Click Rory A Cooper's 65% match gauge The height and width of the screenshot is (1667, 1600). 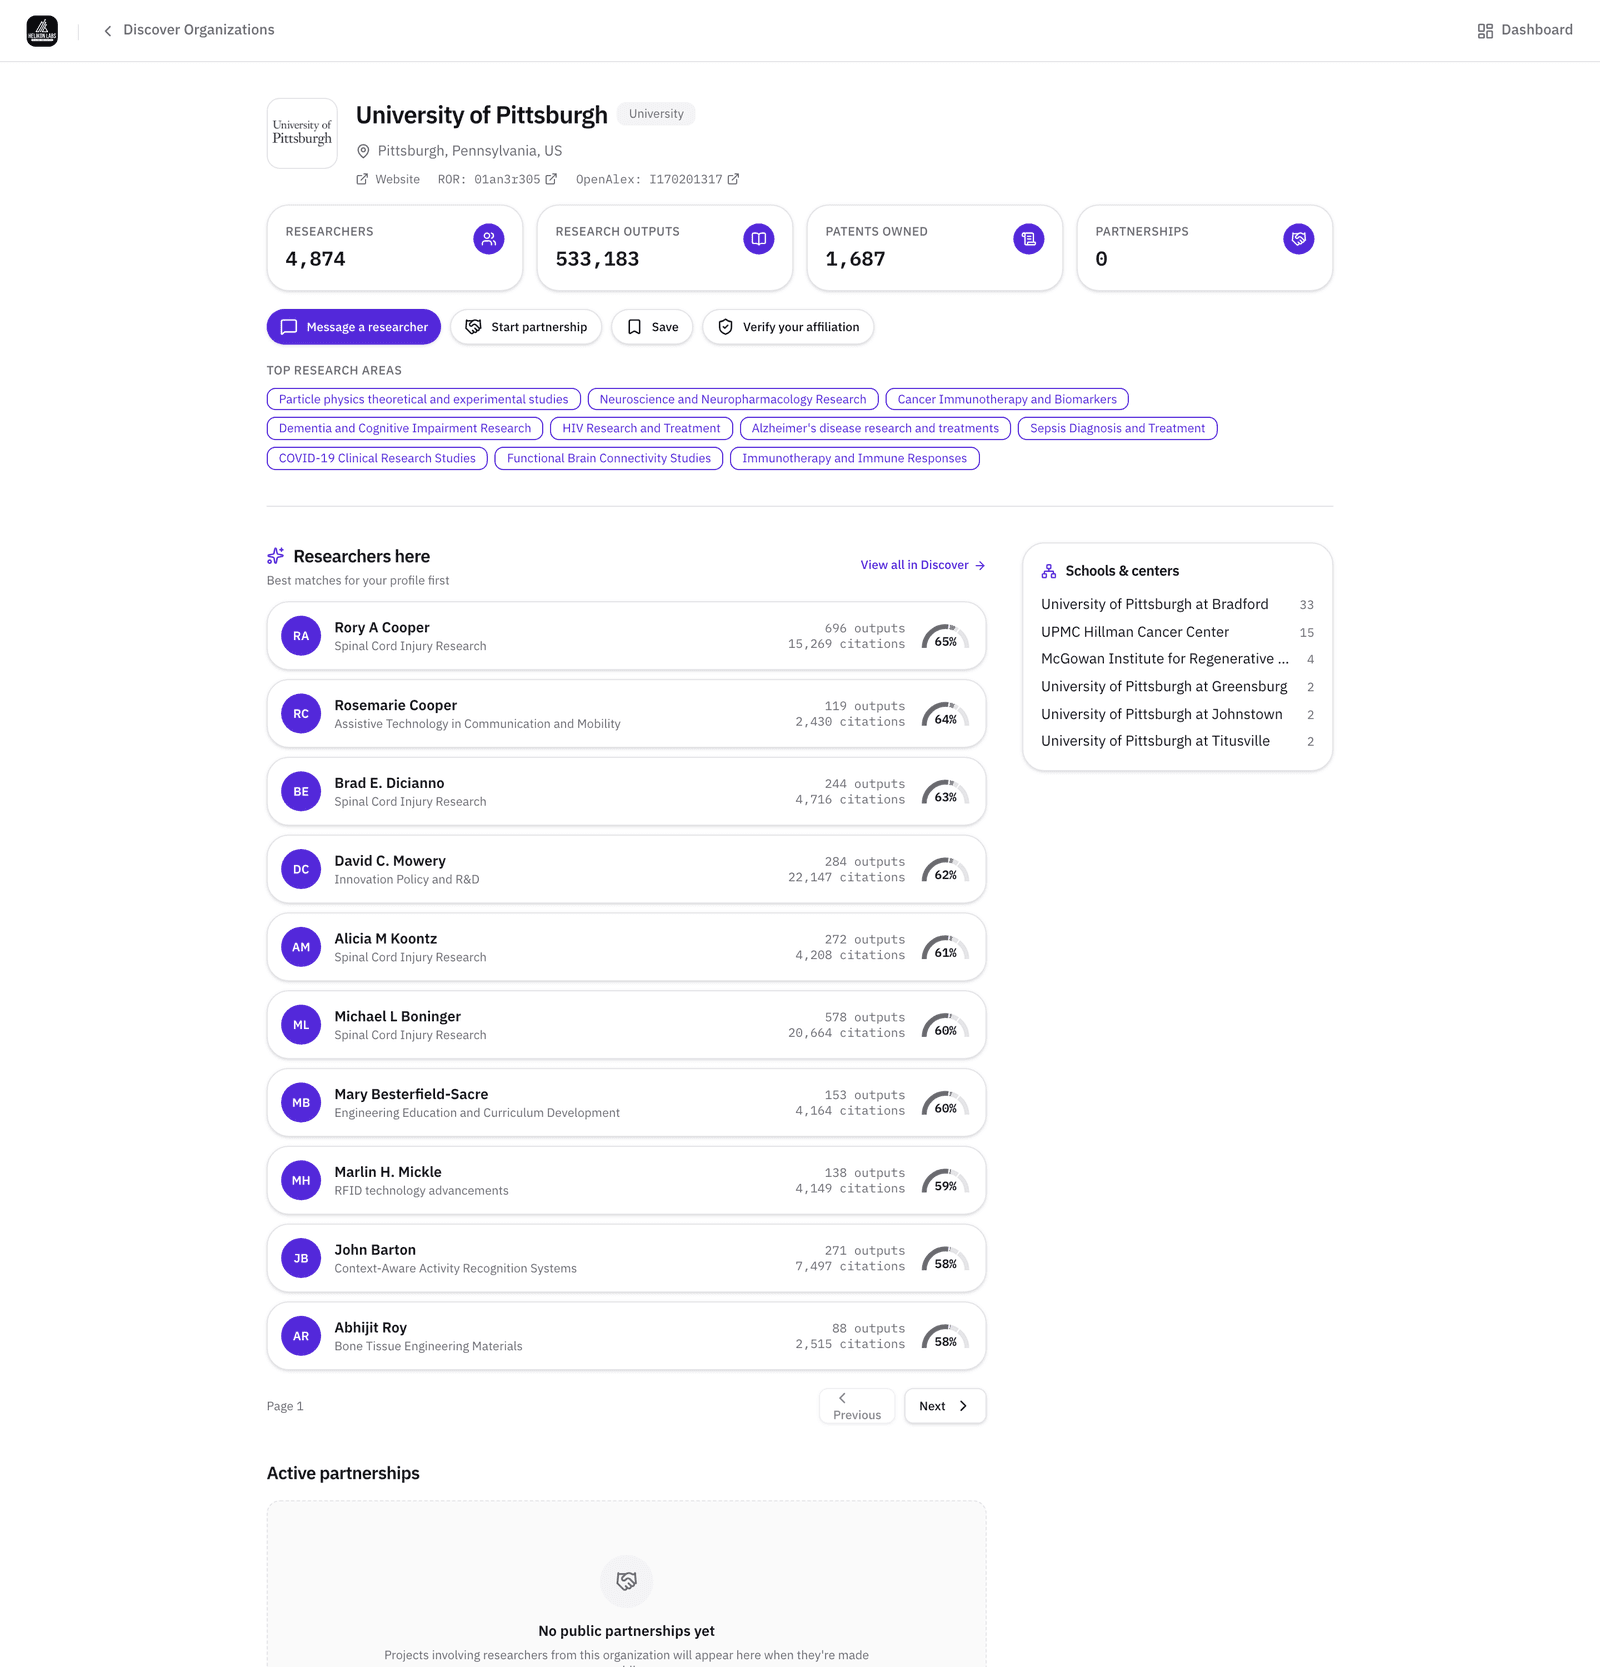click(945, 637)
